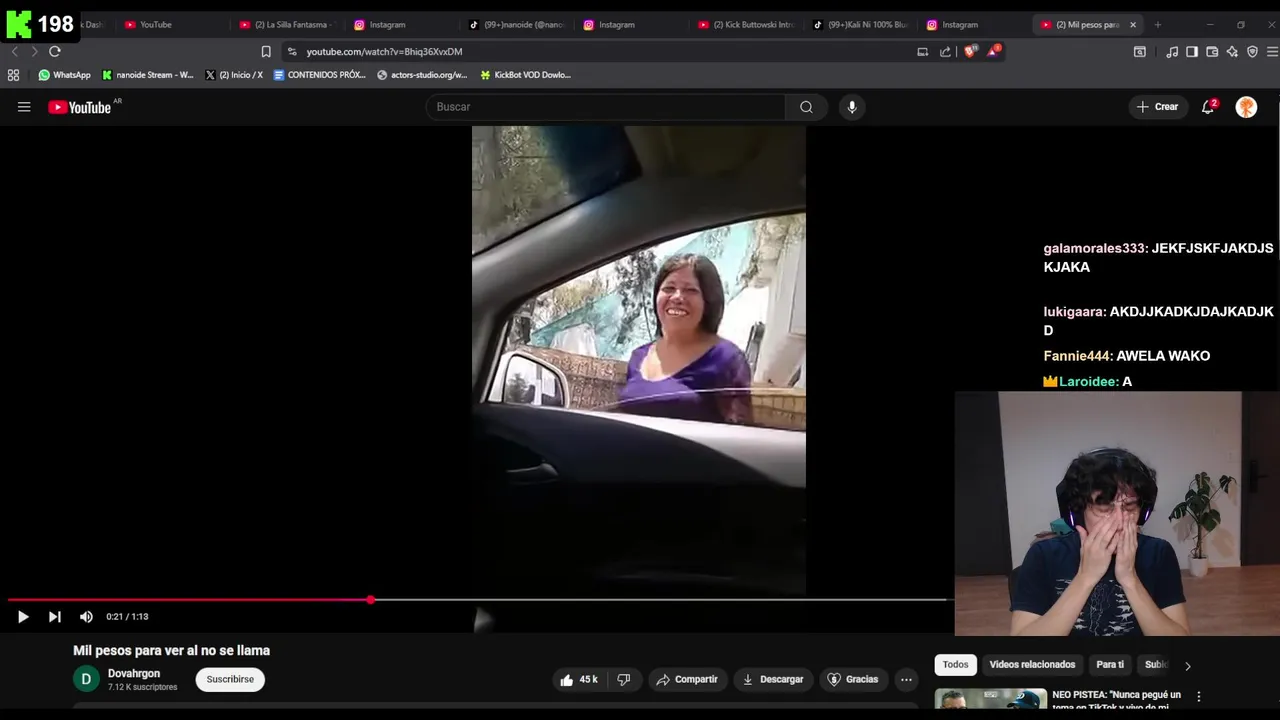The height and width of the screenshot is (720, 1280).
Task: Switch to the Kali Ni 100% Blu tab
Action: click(x=862, y=24)
